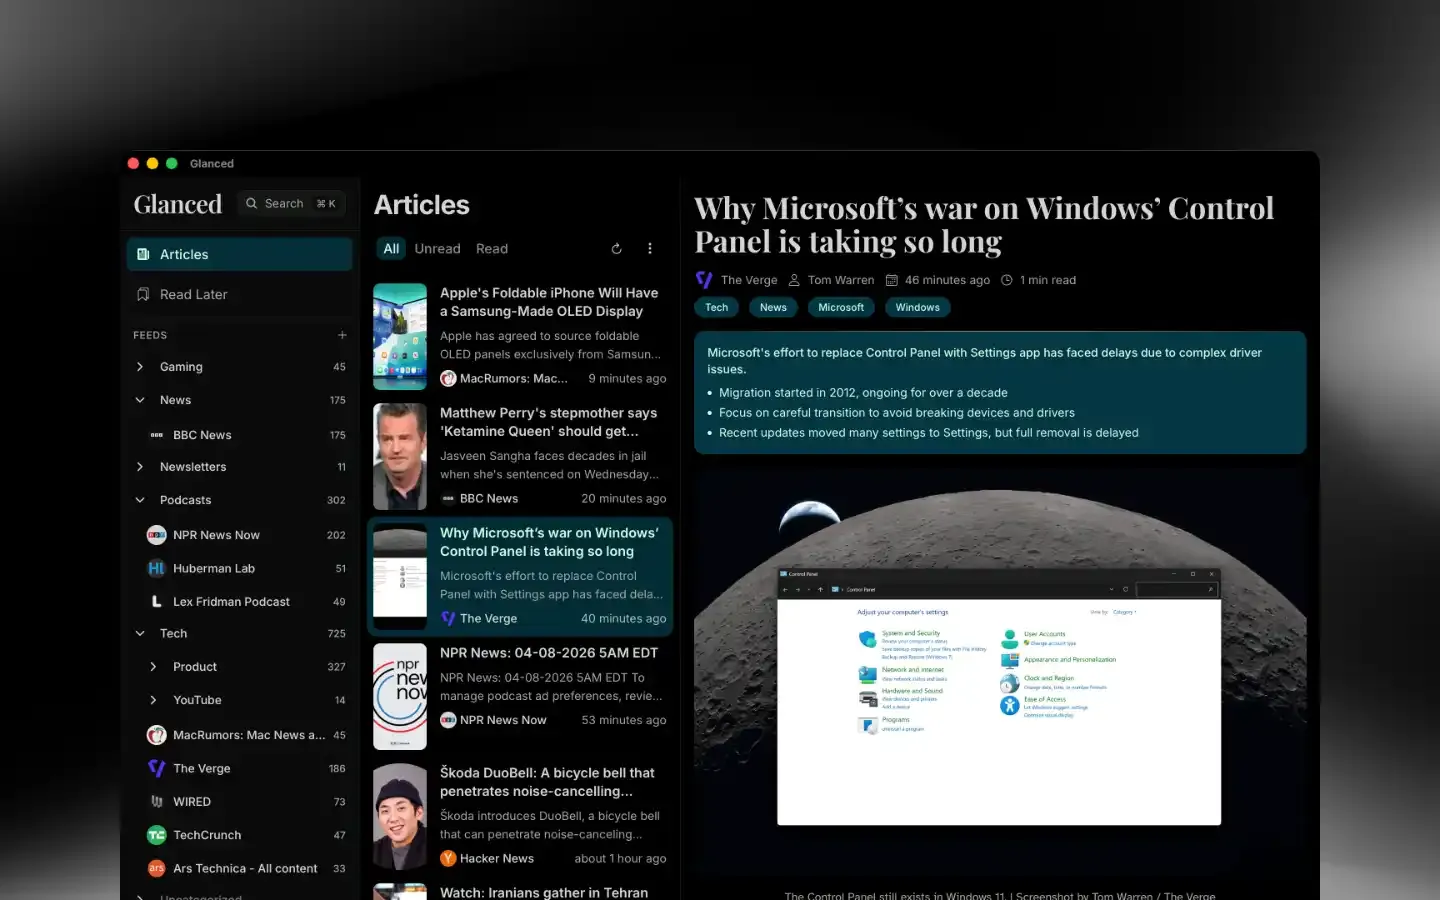
Task: Click the Microsoft tag on the article
Action: 841,307
